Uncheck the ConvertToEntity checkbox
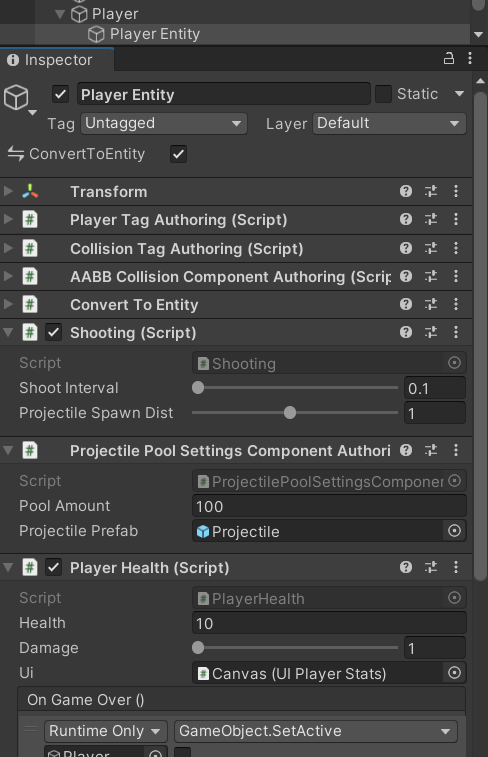The width and height of the screenshot is (488, 757). (x=179, y=154)
